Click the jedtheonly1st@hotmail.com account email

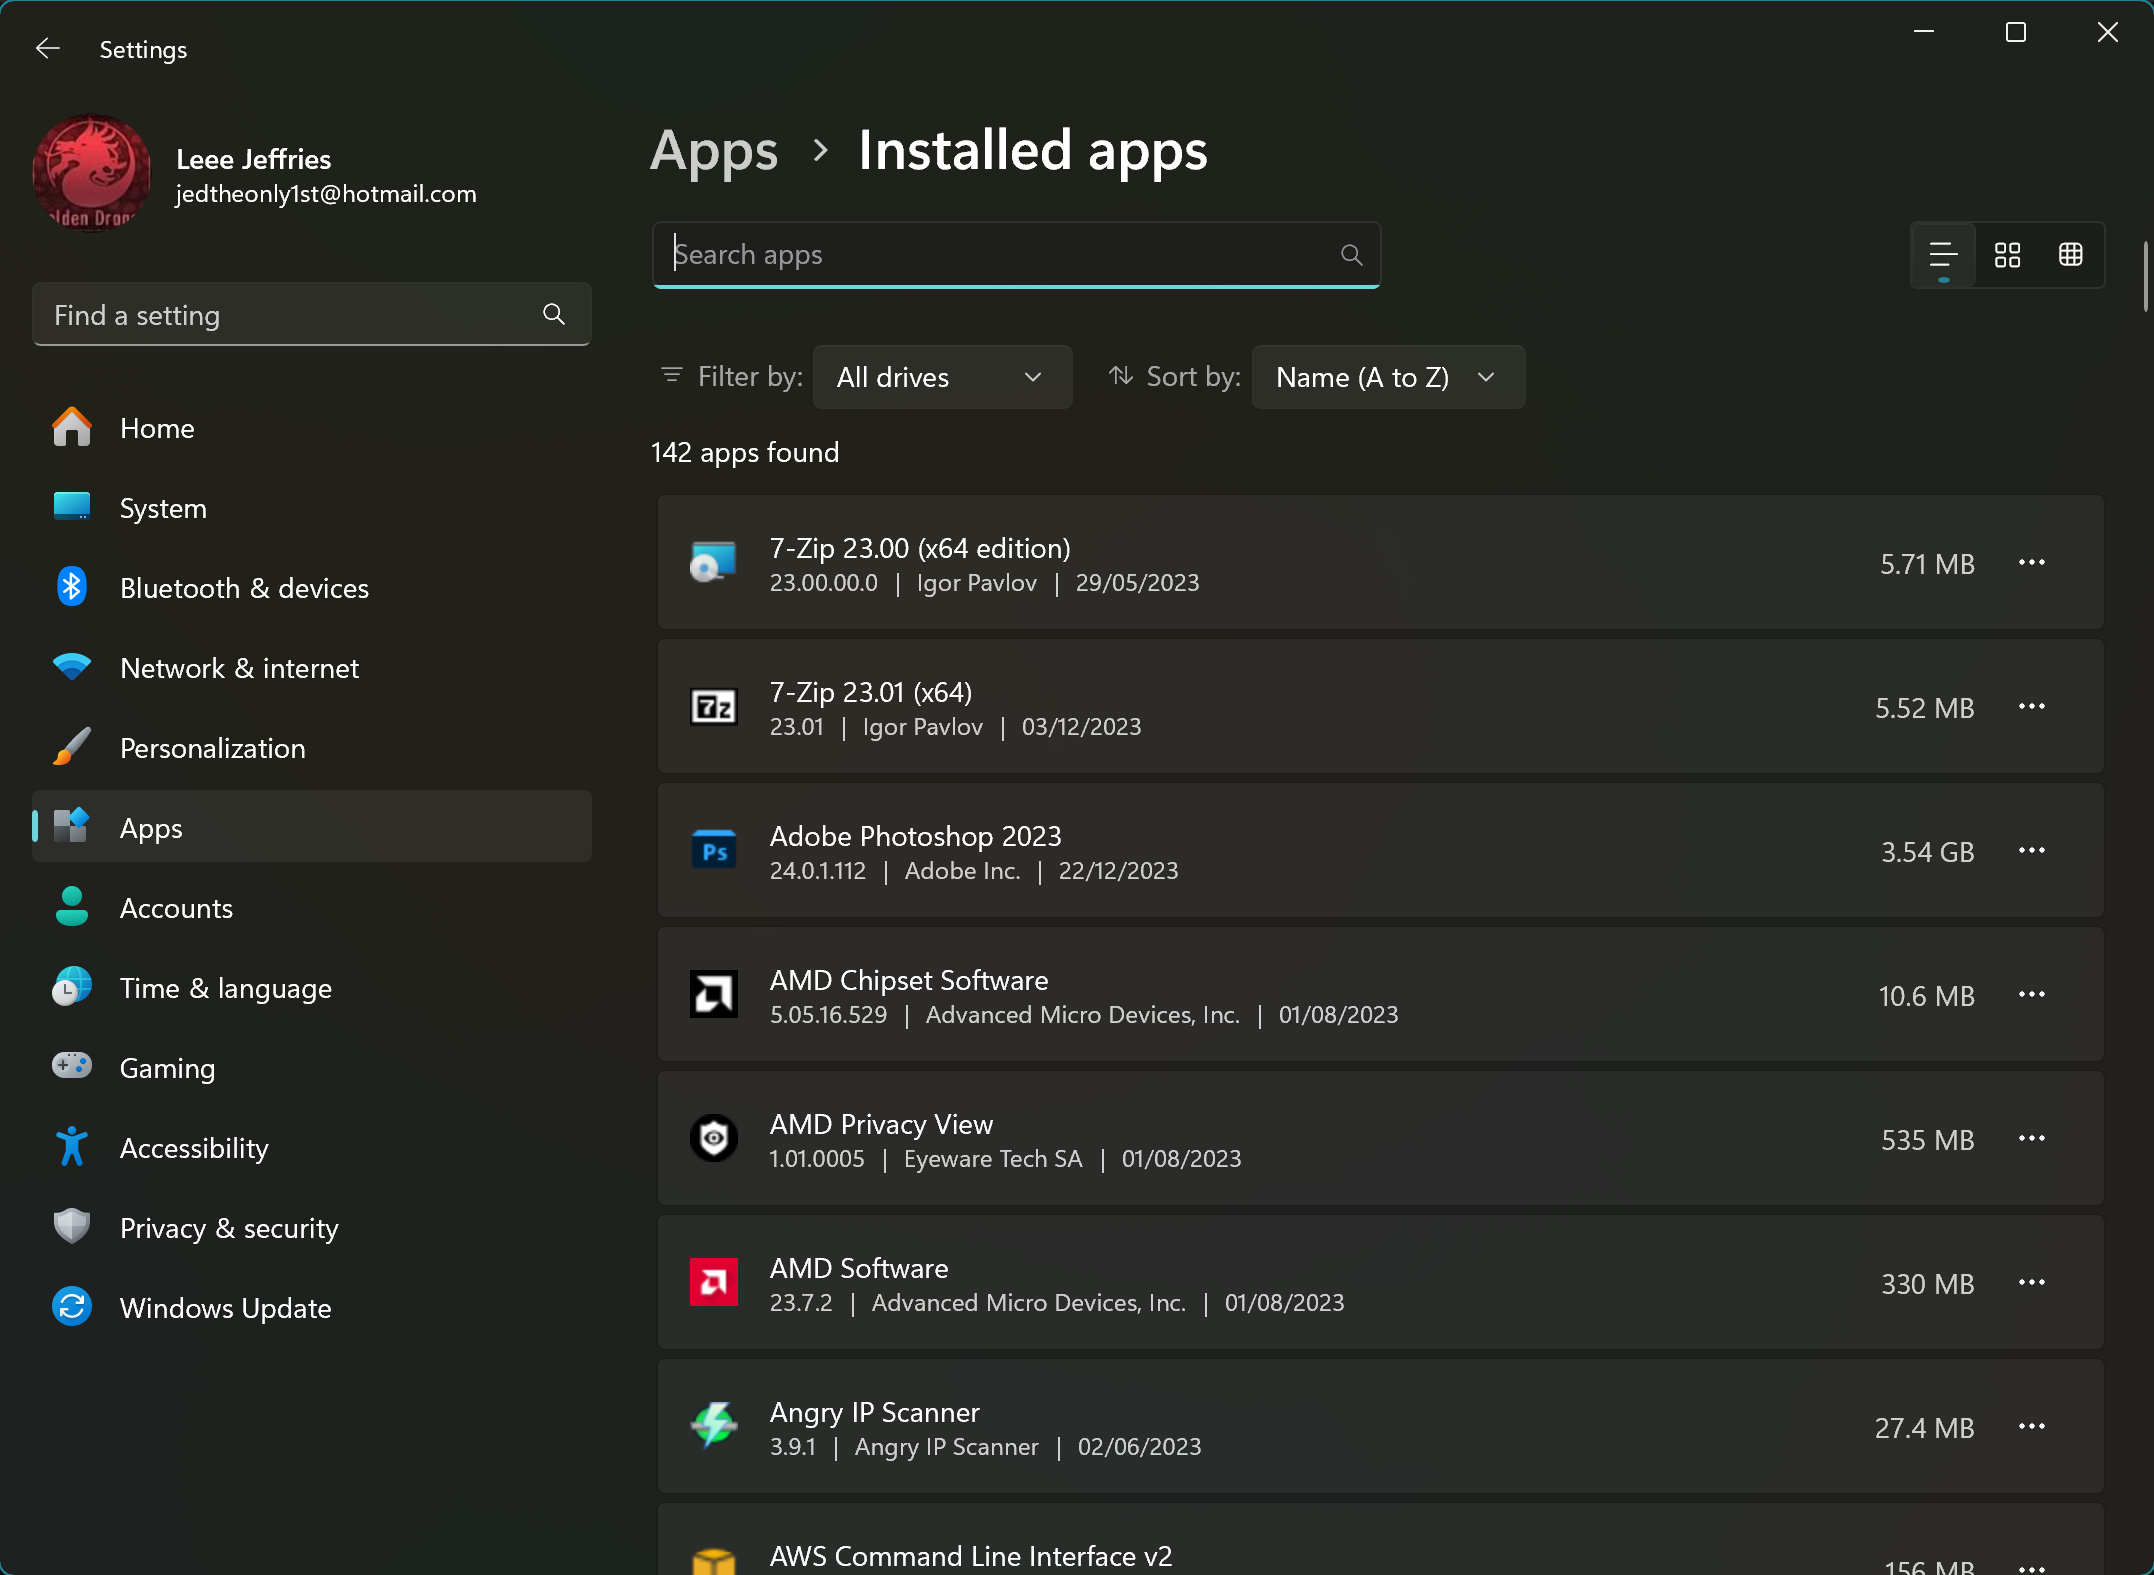(326, 194)
